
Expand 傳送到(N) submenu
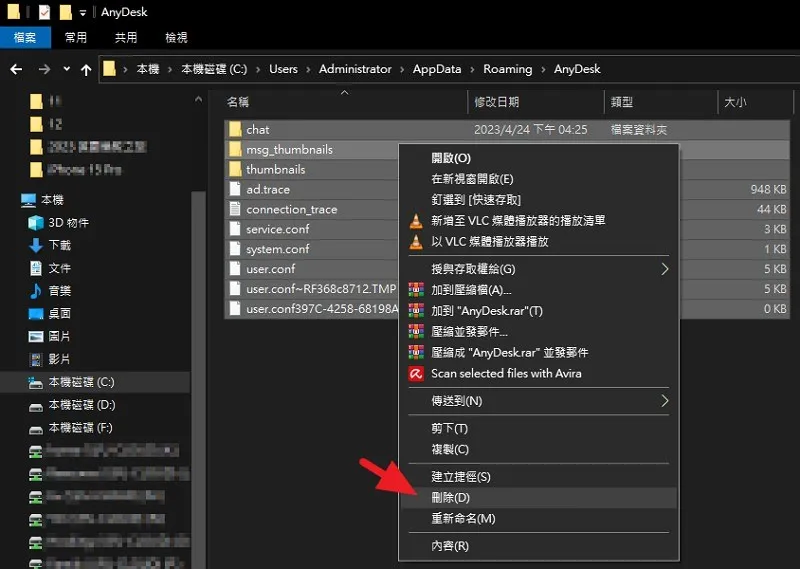point(539,401)
